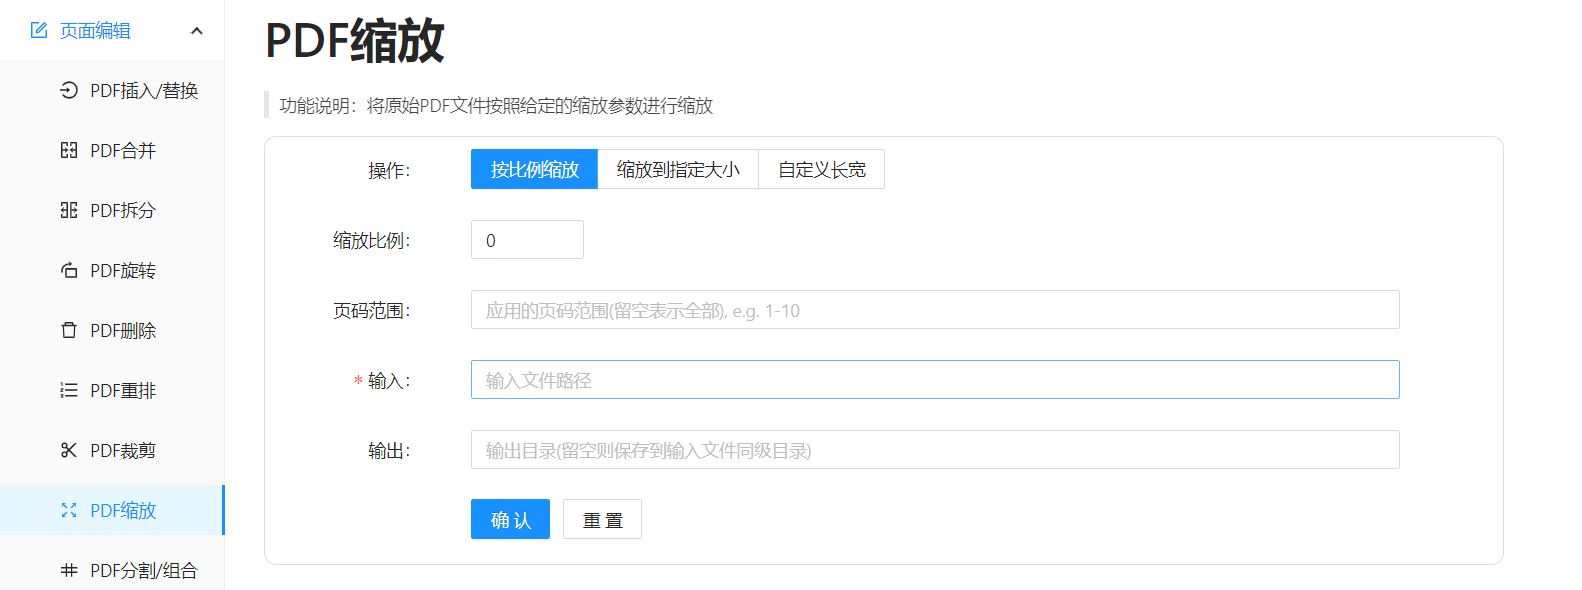This screenshot has width=1582, height=590.
Task: Click the PDF合并 merge icon
Action: [x=69, y=150]
